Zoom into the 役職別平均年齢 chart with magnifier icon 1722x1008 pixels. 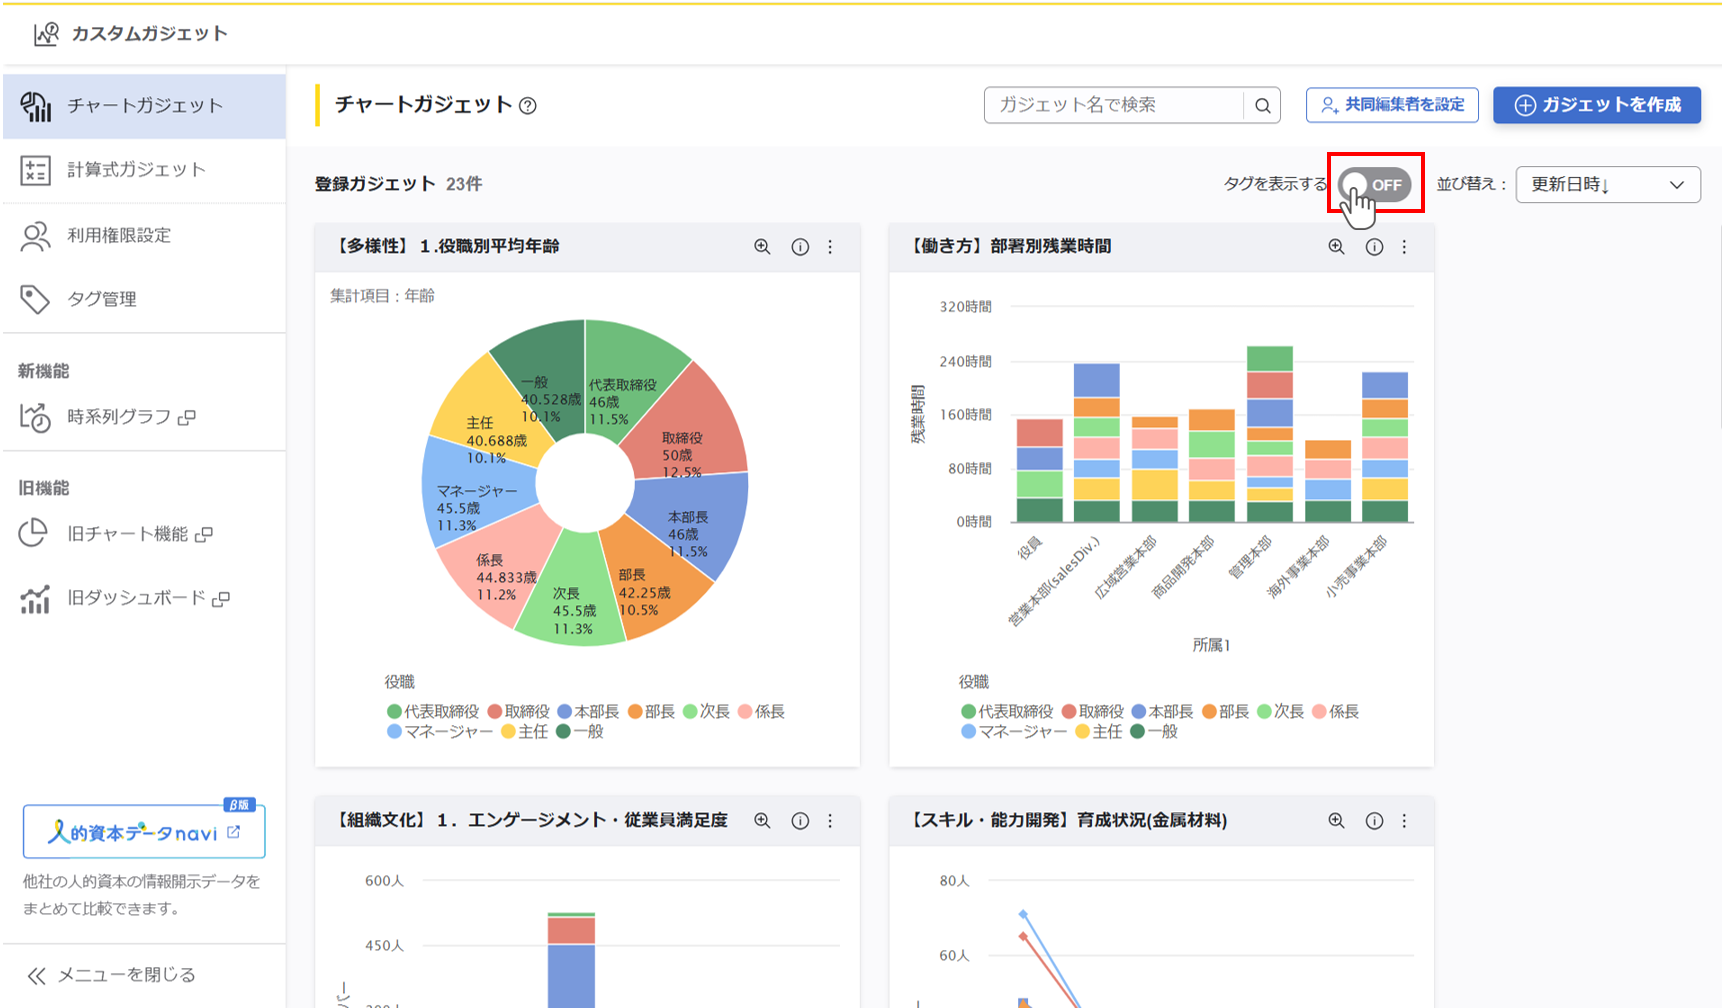coord(762,247)
